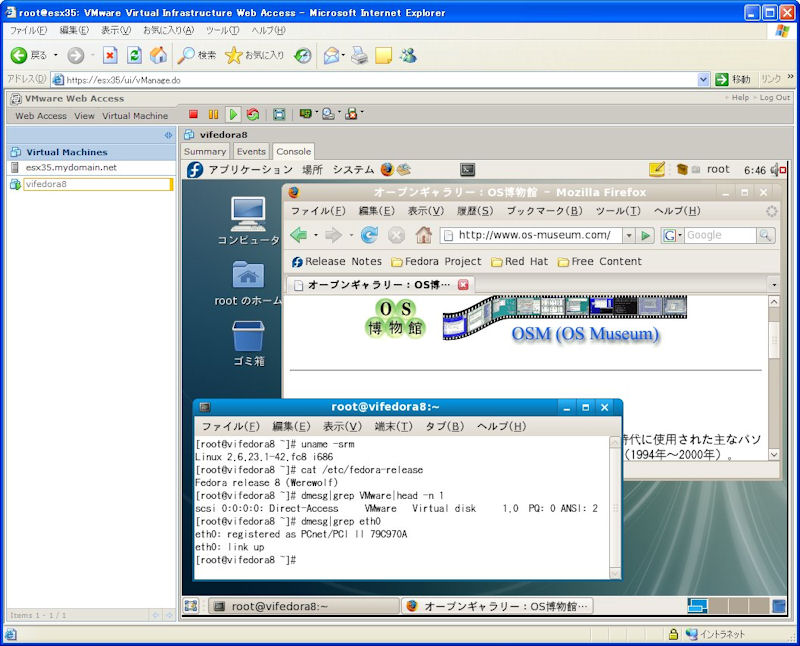Image resolution: width=800 pixels, height=646 pixels.
Task: Click the IE Stop button
Action: point(110,55)
